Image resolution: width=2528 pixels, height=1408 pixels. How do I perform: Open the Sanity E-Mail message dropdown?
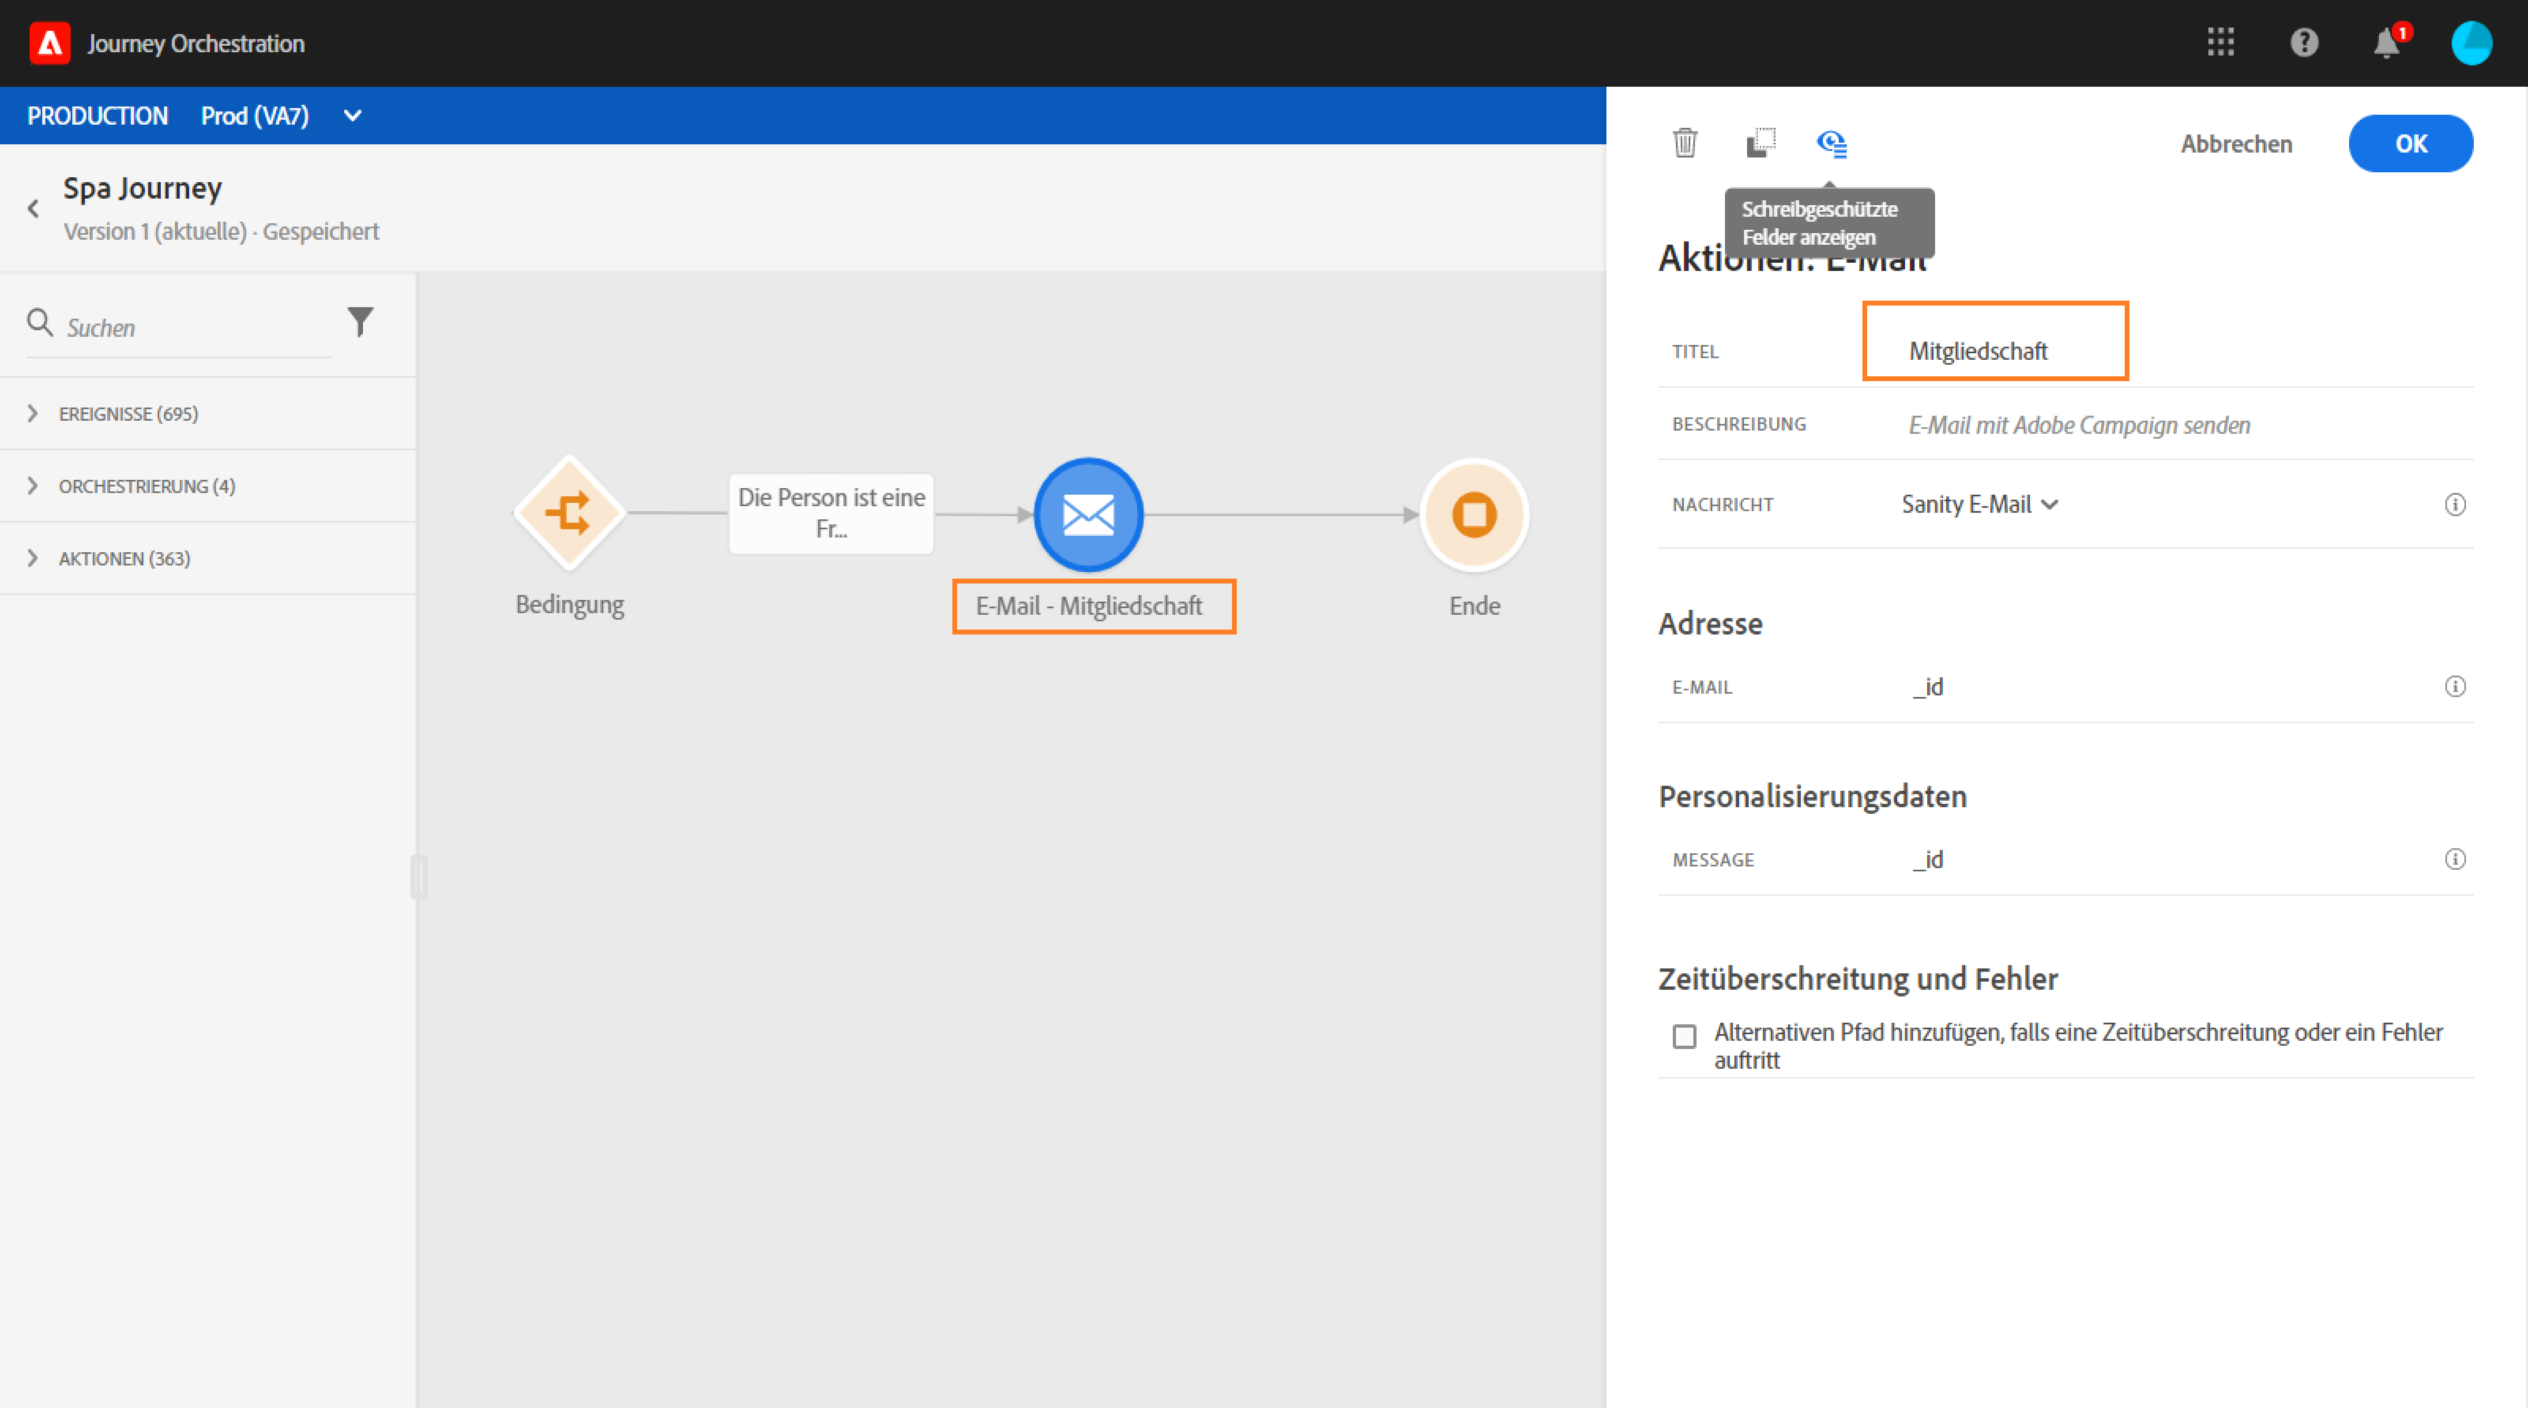(1979, 504)
